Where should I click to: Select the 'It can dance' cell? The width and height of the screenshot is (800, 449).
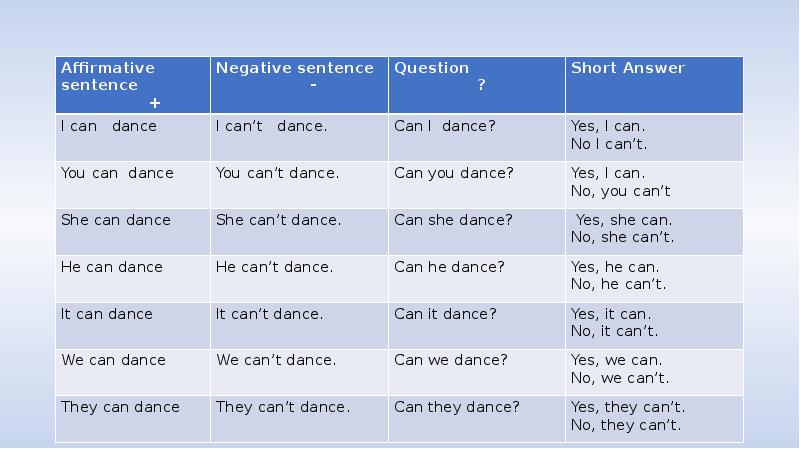click(132, 324)
